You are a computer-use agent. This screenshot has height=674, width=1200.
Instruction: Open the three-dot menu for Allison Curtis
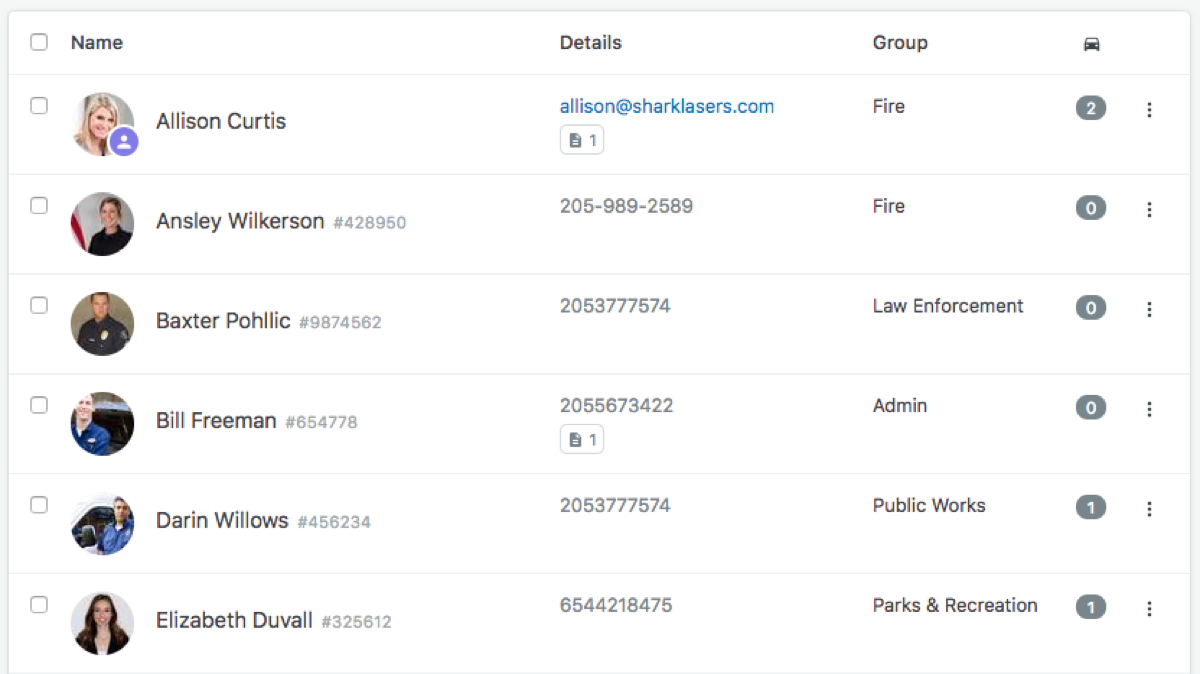(x=1149, y=110)
